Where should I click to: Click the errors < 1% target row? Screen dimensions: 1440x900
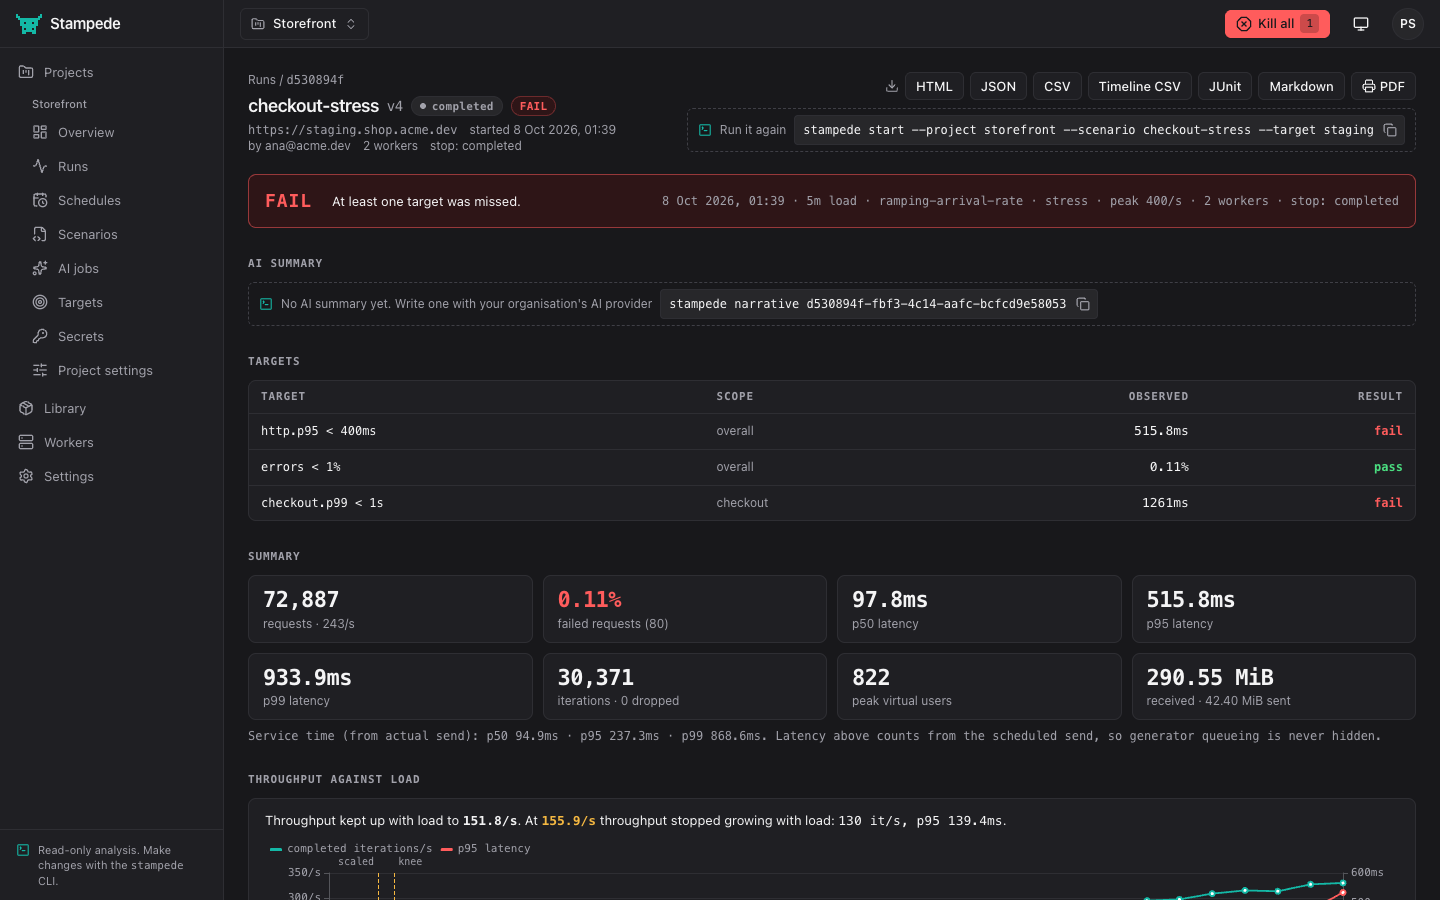(x=831, y=467)
